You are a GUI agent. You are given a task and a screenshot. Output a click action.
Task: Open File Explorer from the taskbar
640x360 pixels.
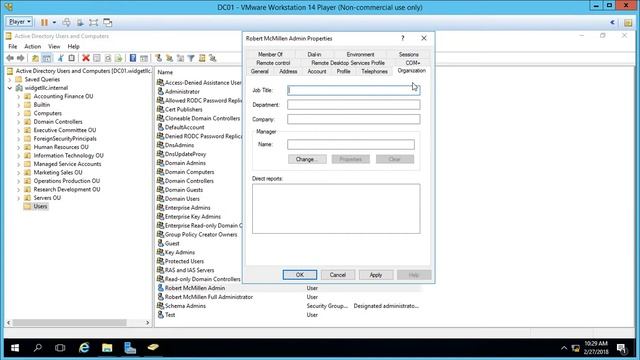pos(107,348)
